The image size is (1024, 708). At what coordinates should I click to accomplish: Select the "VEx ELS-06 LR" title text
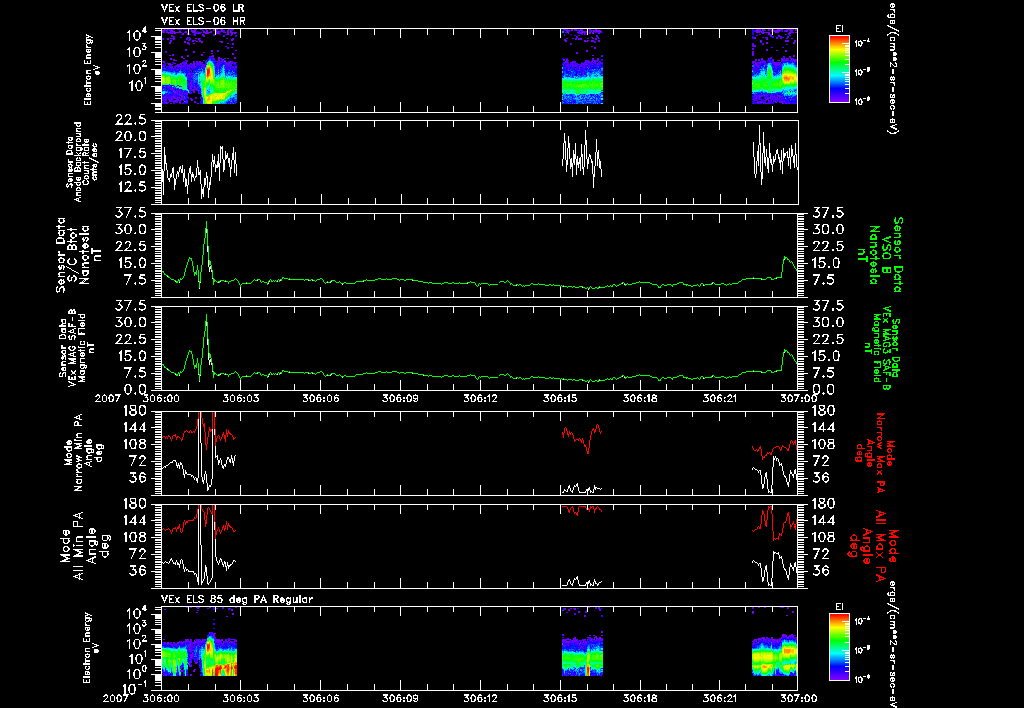point(202,8)
